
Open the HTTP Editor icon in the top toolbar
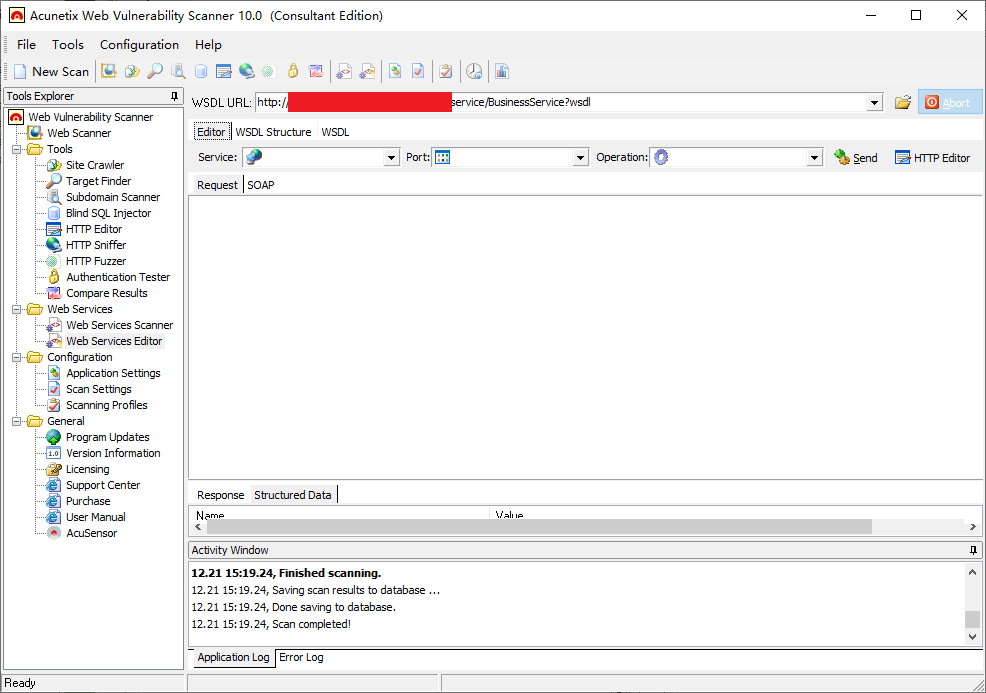pyautogui.click(x=224, y=71)
